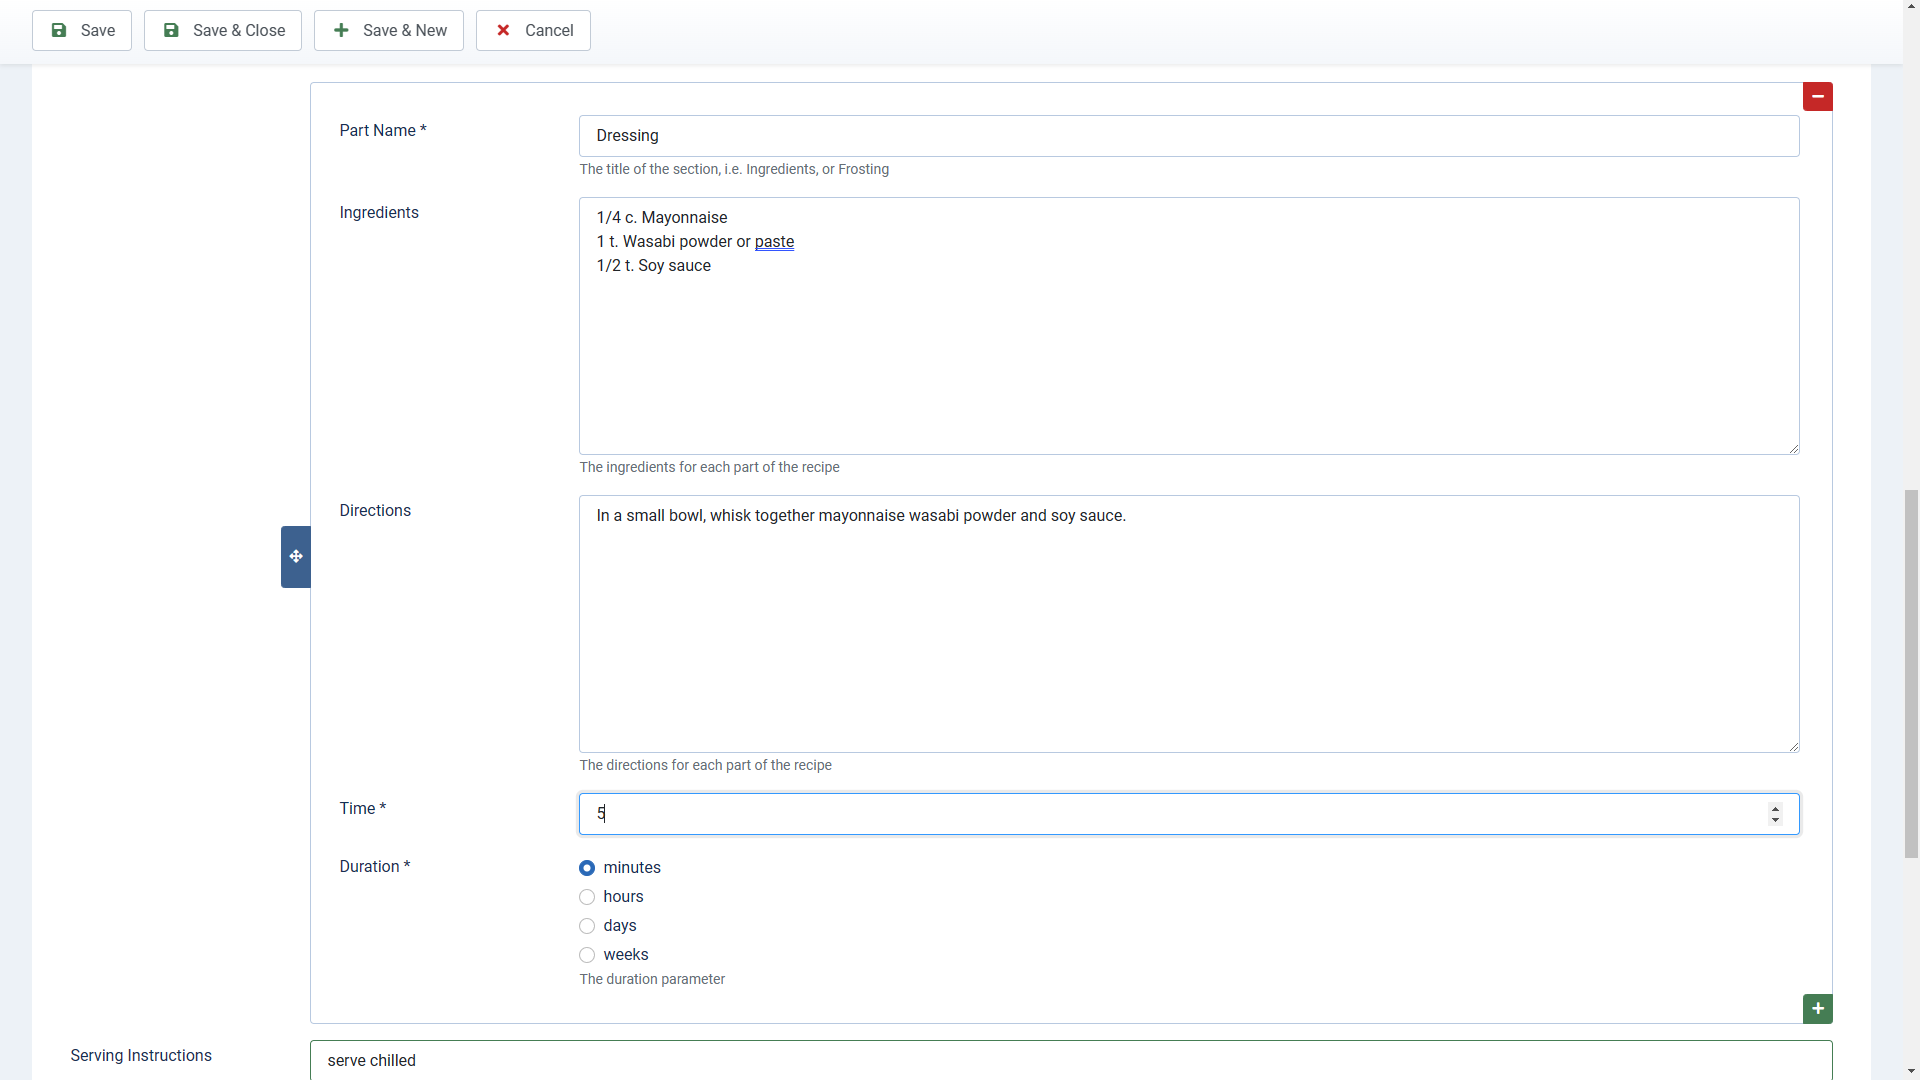Click the Save button
The width and height of the screenshot is (1920, 1080).
82,30
